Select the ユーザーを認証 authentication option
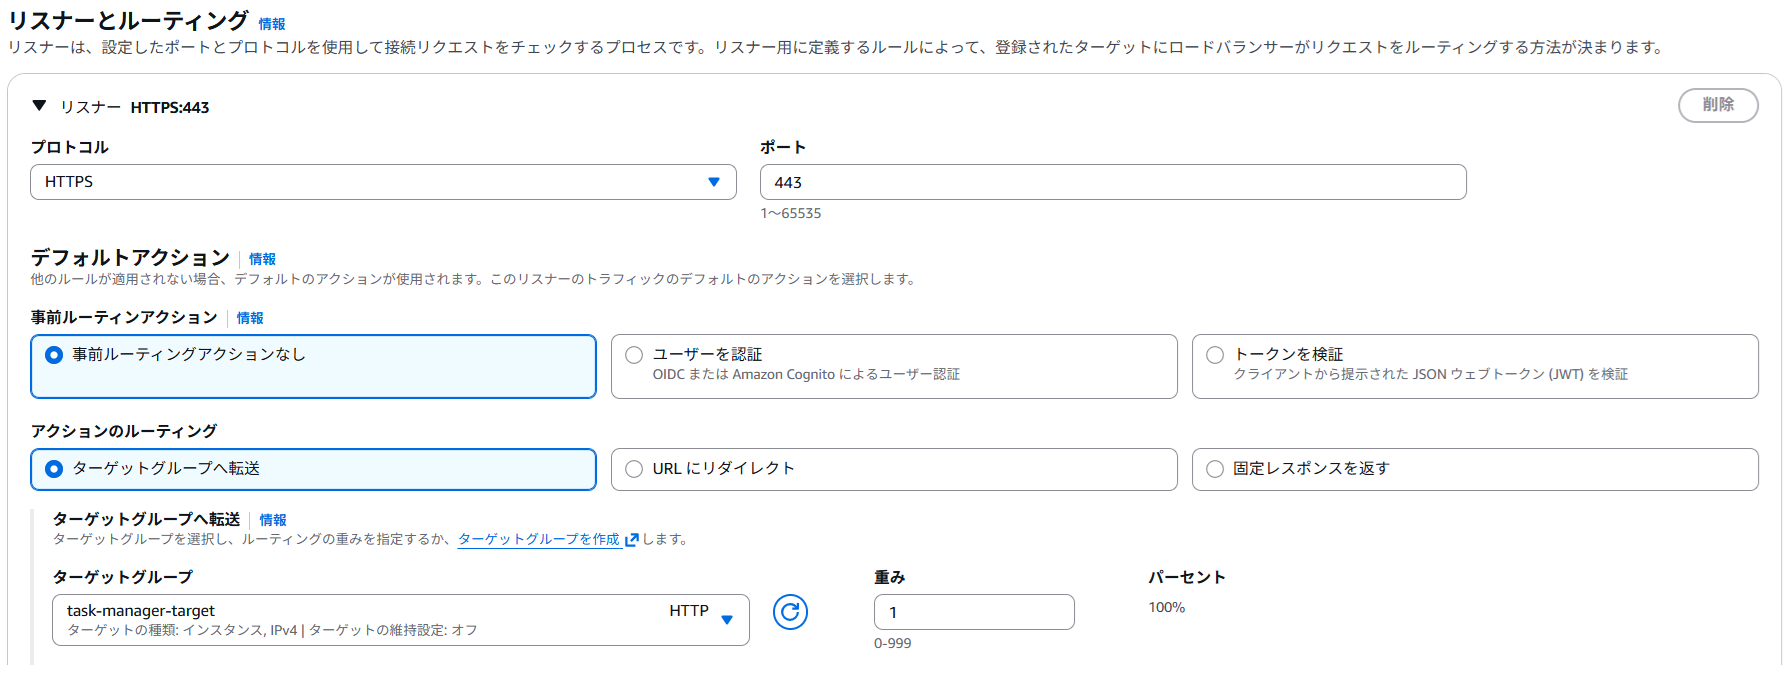Image resolution: width=1790 pixels, height=683 pixels. click(x=633, y=354)
